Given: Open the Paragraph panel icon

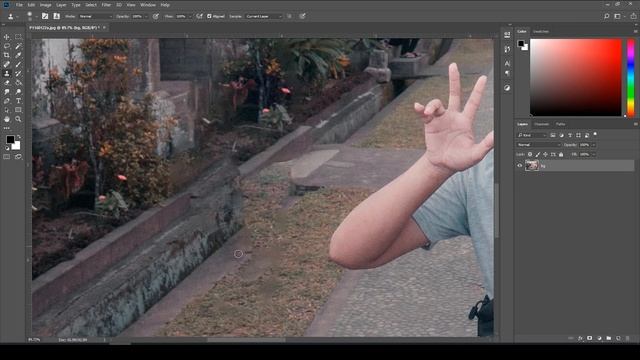Looking at the screenshot, I should (x=507, y=73).
